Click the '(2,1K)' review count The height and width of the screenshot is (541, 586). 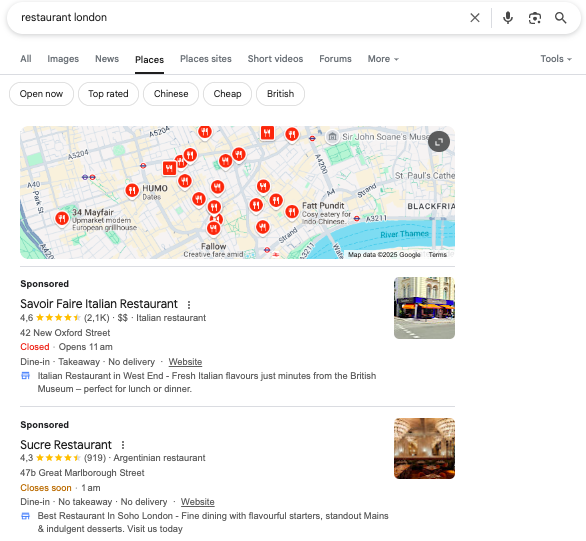[x=96, y=318]
